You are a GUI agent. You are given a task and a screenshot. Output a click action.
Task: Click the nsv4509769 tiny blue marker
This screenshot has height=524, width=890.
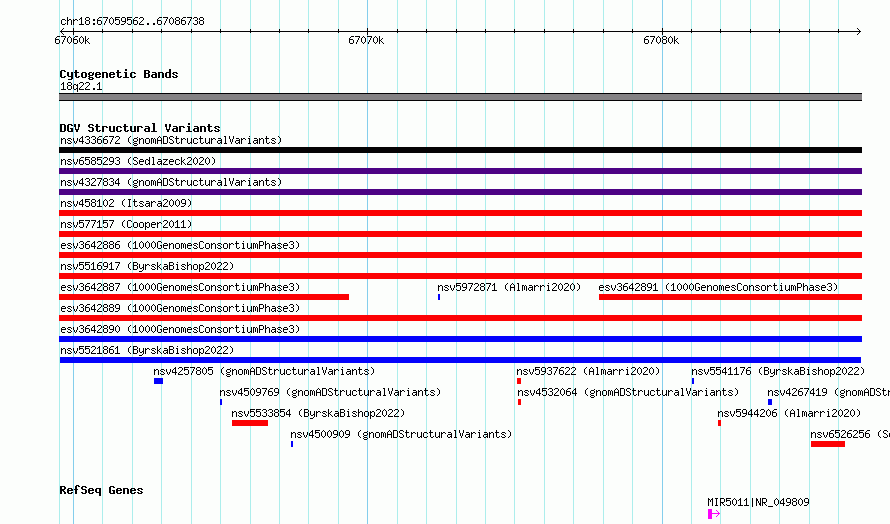221,402
